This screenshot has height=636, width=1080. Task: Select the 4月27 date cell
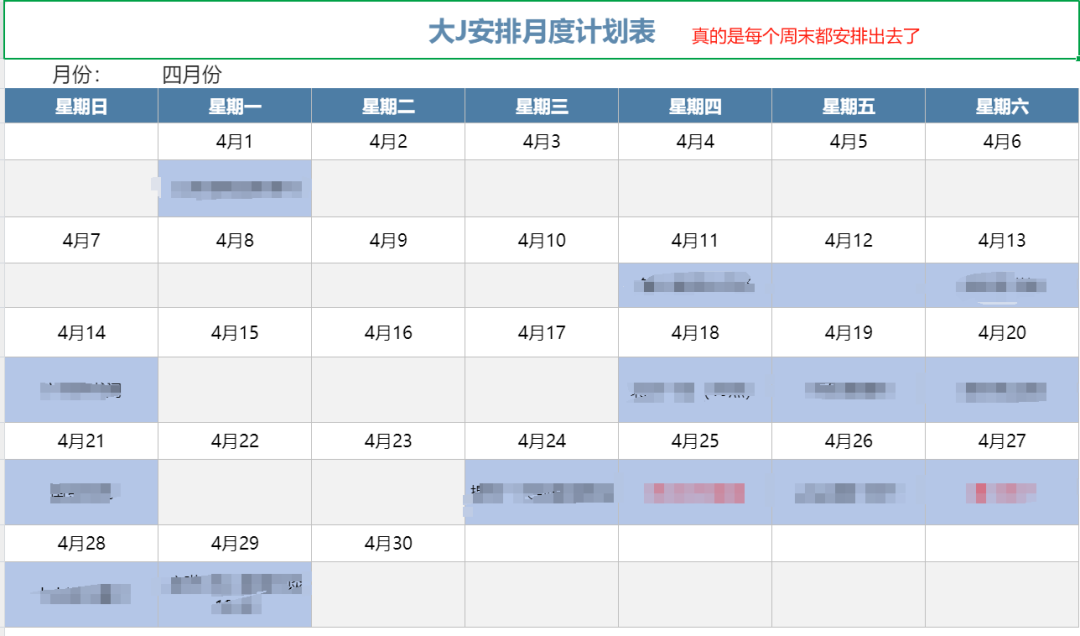(1002, 441)
